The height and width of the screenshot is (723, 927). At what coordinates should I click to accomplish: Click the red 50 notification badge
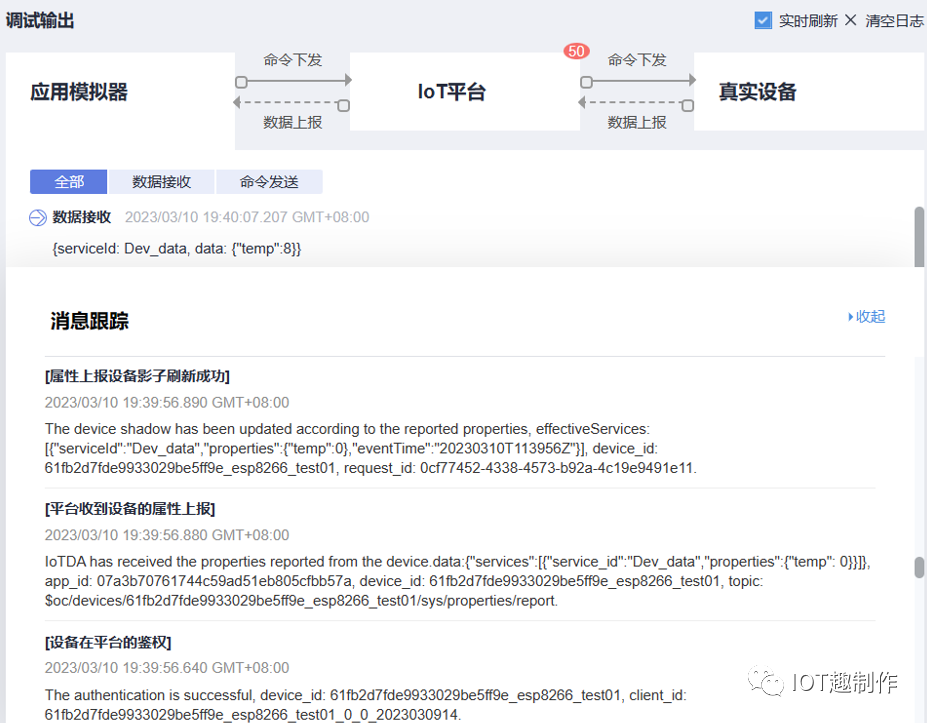tap(576, 51)
